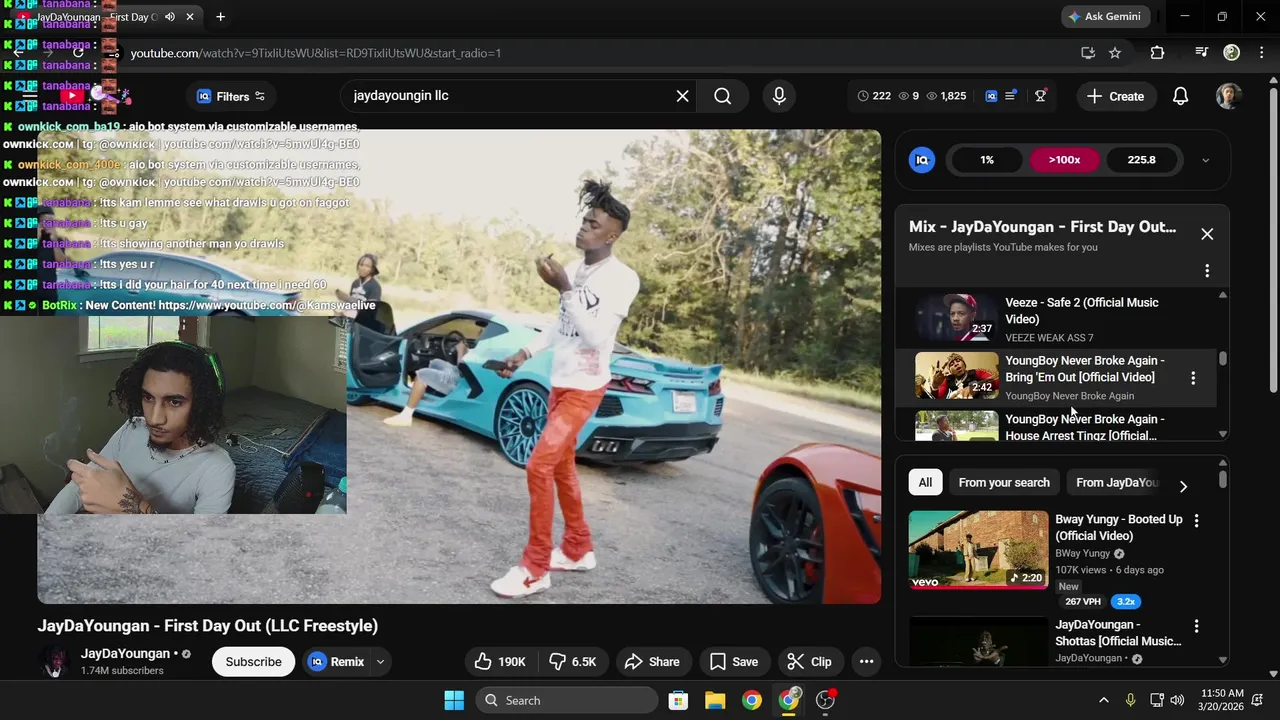
Task: Open the vidIQ trophy icon
Action: [x=1040, y=96]
